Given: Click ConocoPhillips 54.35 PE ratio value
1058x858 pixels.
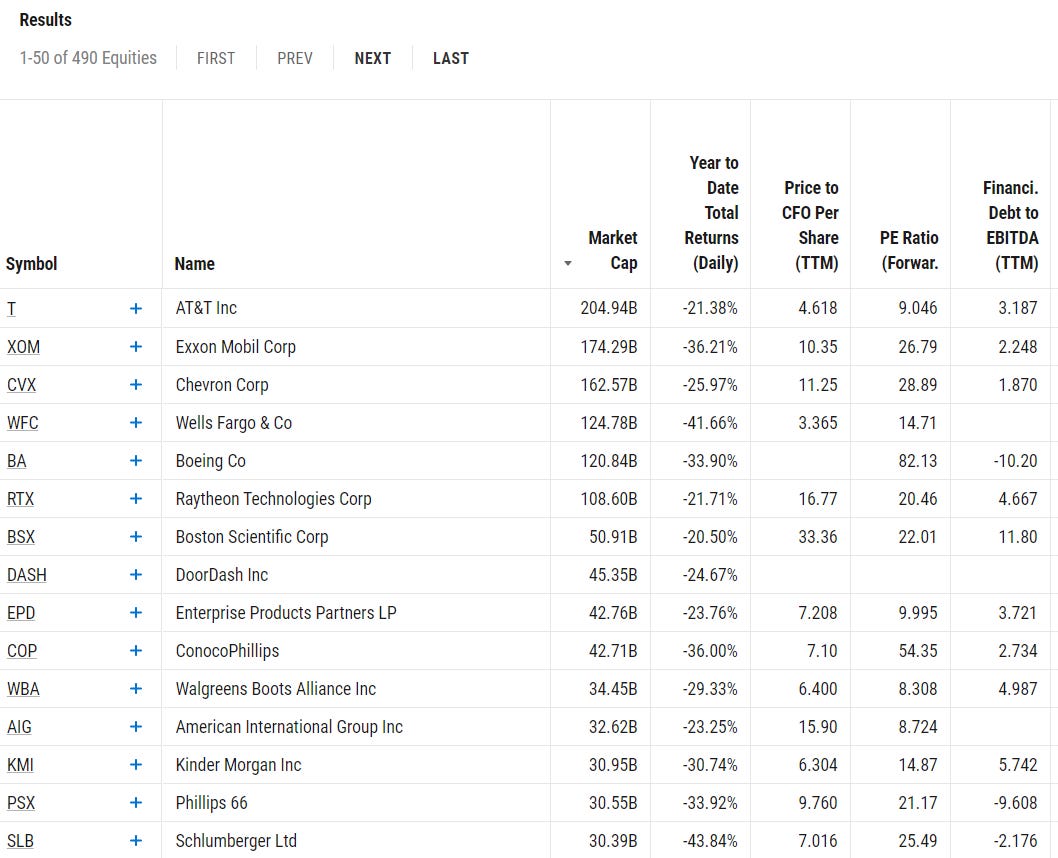Looking at the screenshot, I should point(918,651).
